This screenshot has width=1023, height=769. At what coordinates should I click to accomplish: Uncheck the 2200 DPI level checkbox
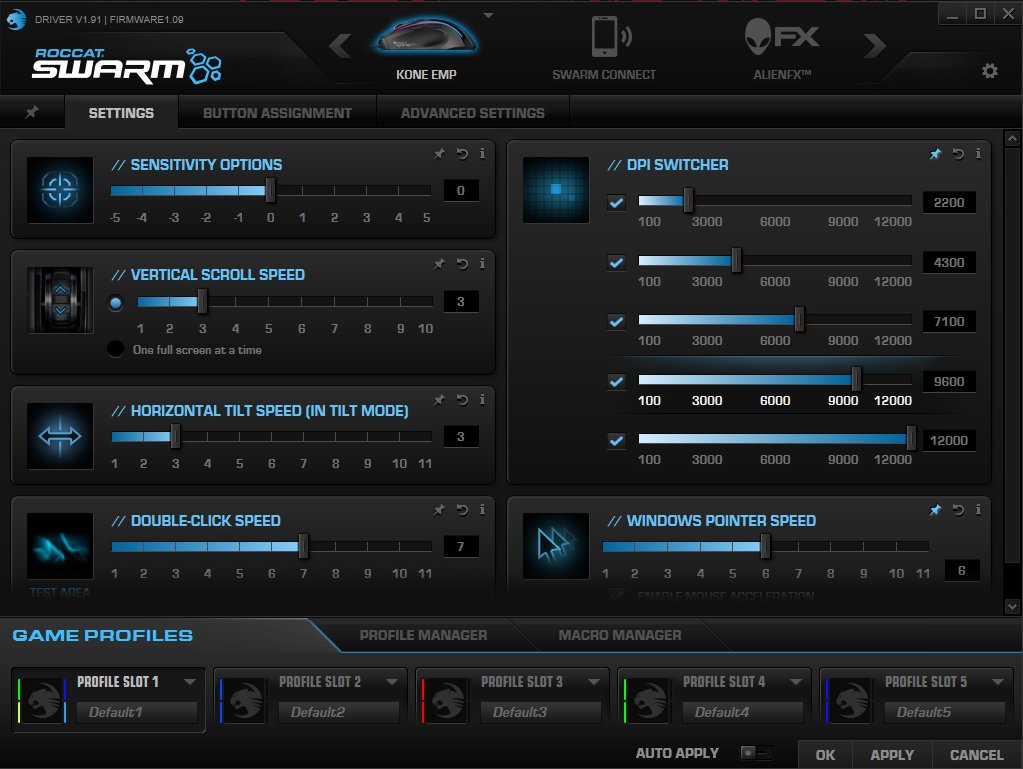click(616, 203)
